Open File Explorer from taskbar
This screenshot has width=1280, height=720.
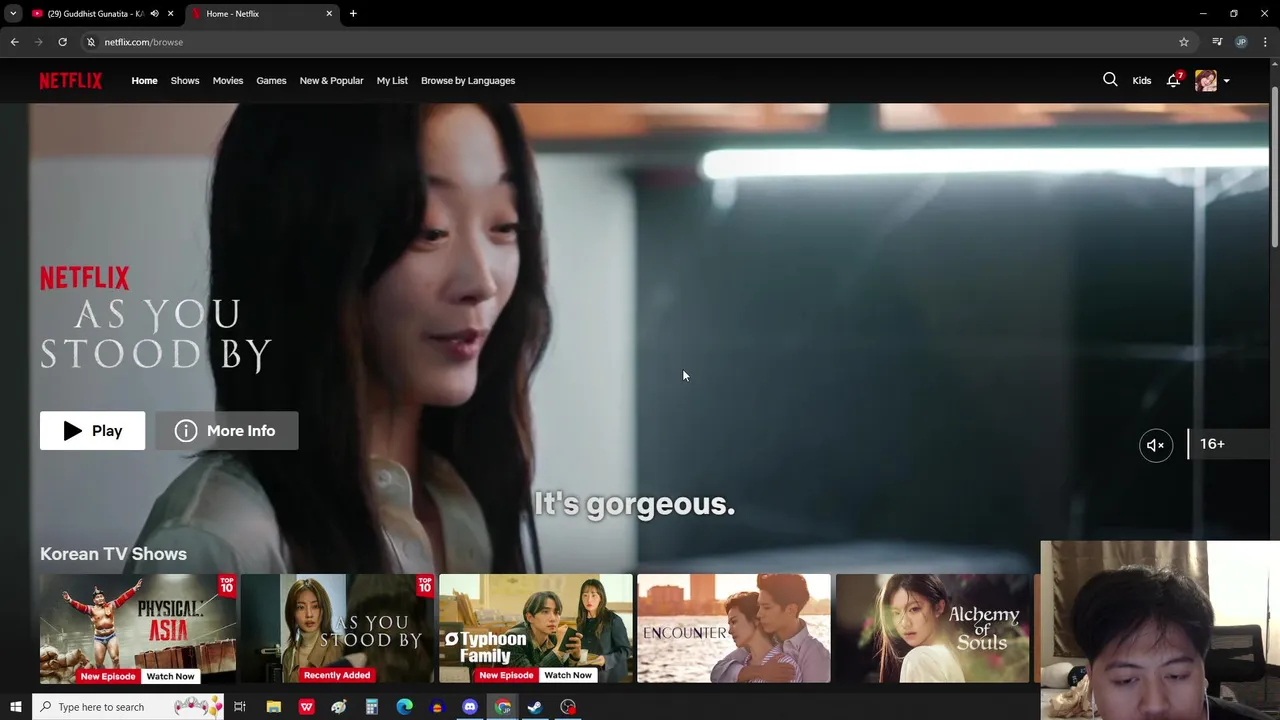pyautogui.click(x=273, y=707)
